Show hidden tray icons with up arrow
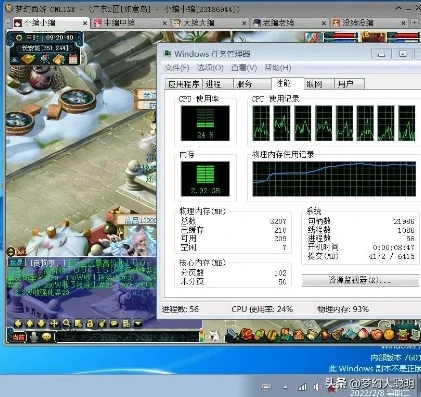The width and height of the screenshot is (421, 397). [x=285, y=387]
